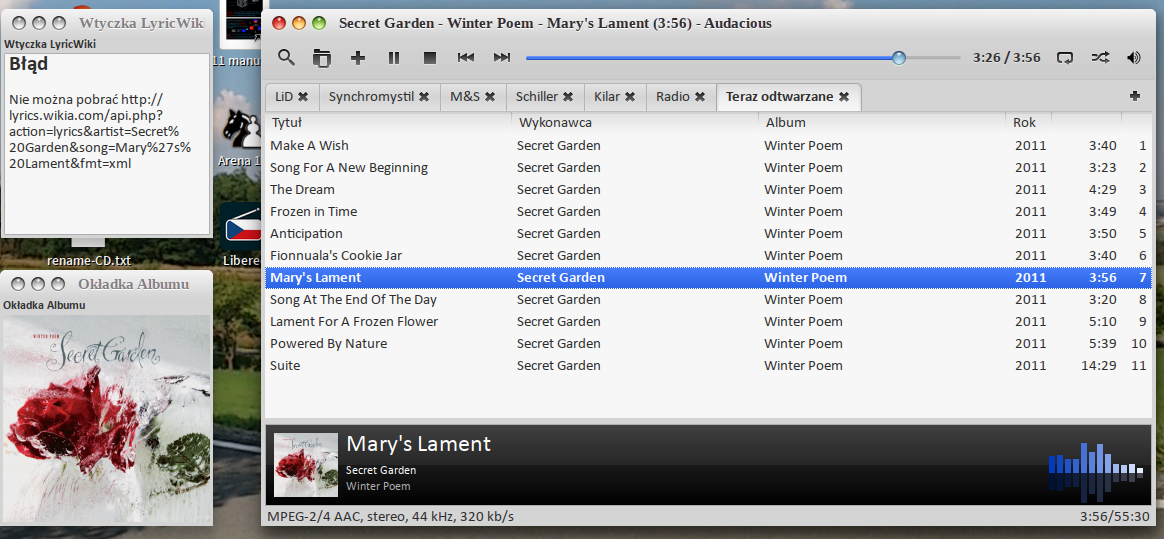Select Song At The End Of The Day
Screen dimensions: 1164x539
(353, 300)
